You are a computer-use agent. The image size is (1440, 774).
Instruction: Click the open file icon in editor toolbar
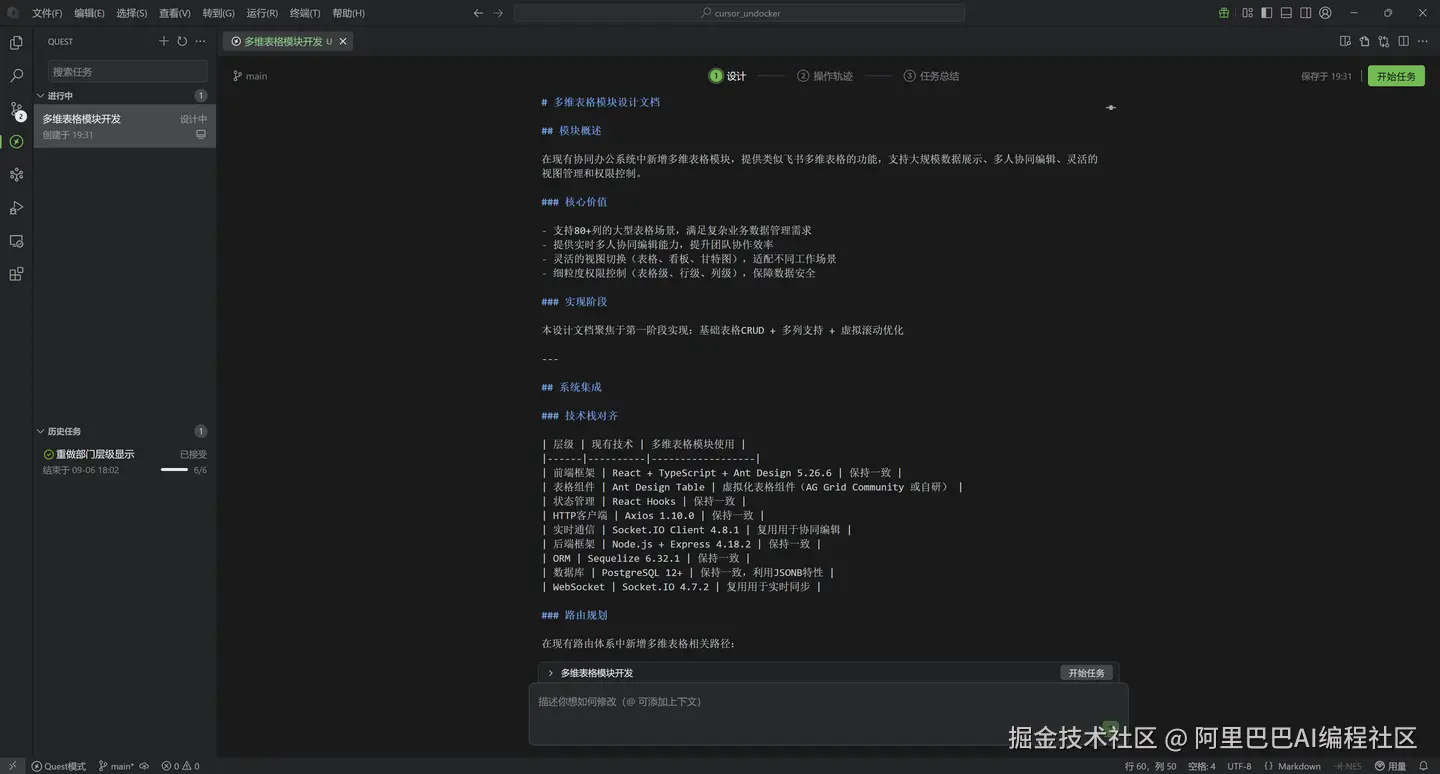coord(1364,41)
